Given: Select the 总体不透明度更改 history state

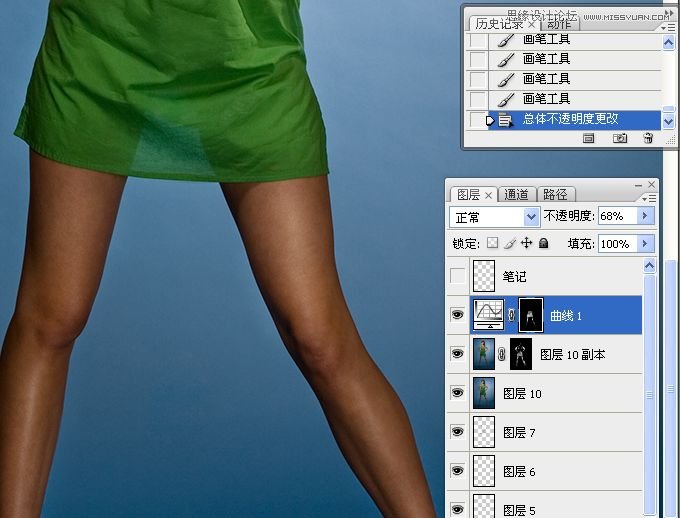Looking at the screenshot, I should [574, 120].
